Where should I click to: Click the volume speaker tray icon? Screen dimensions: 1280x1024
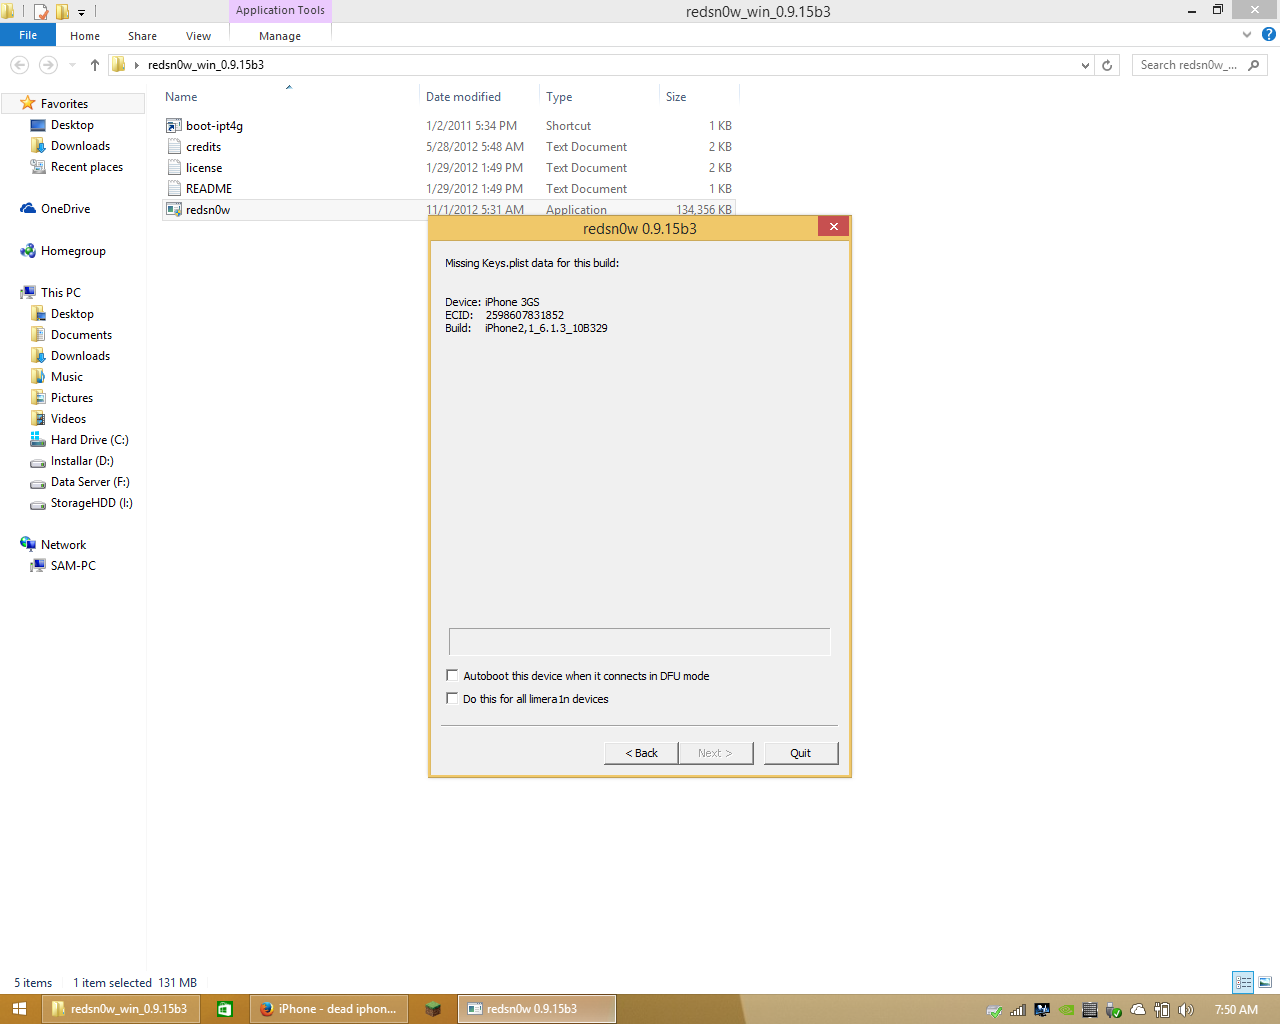click(1186, 1010)
